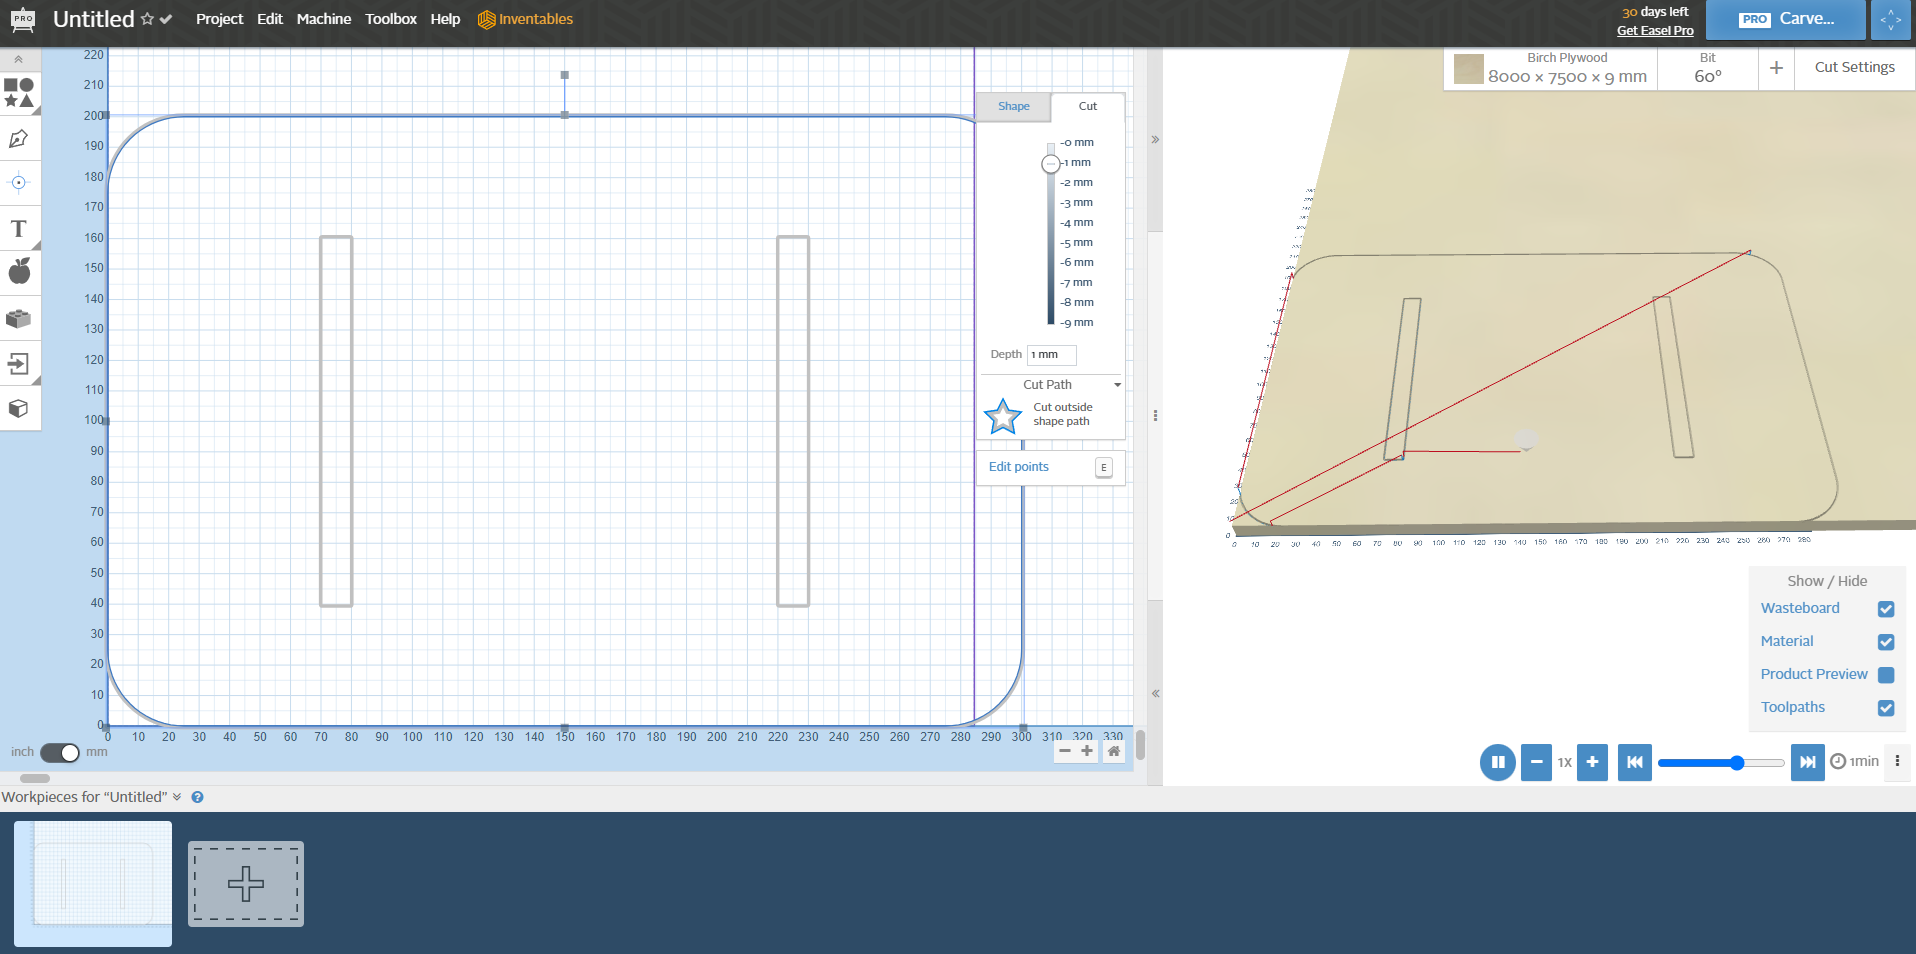Viewport: 1916px width, 954px height.
Task: Open the Toolbox menu
Action: pyautogui.click(x=391, y=19)
